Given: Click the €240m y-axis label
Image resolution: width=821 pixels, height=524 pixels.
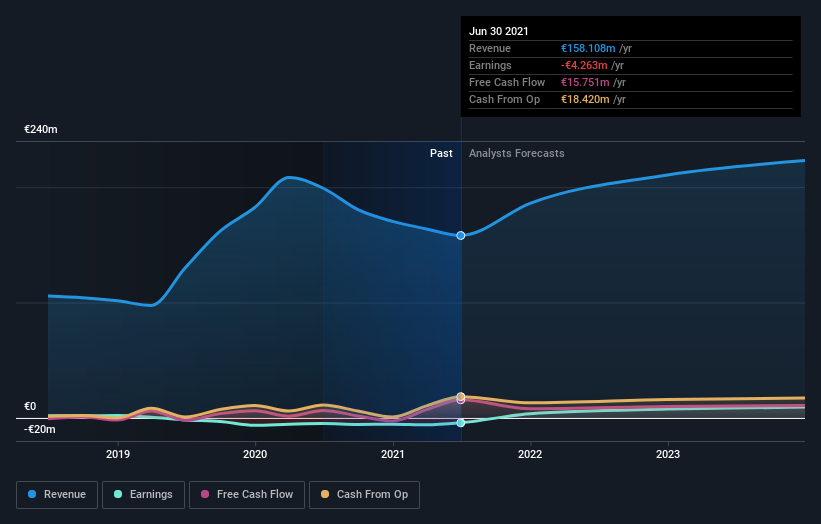Looking at the screenshot, I should pyautogui.click(x=41, y=129).
